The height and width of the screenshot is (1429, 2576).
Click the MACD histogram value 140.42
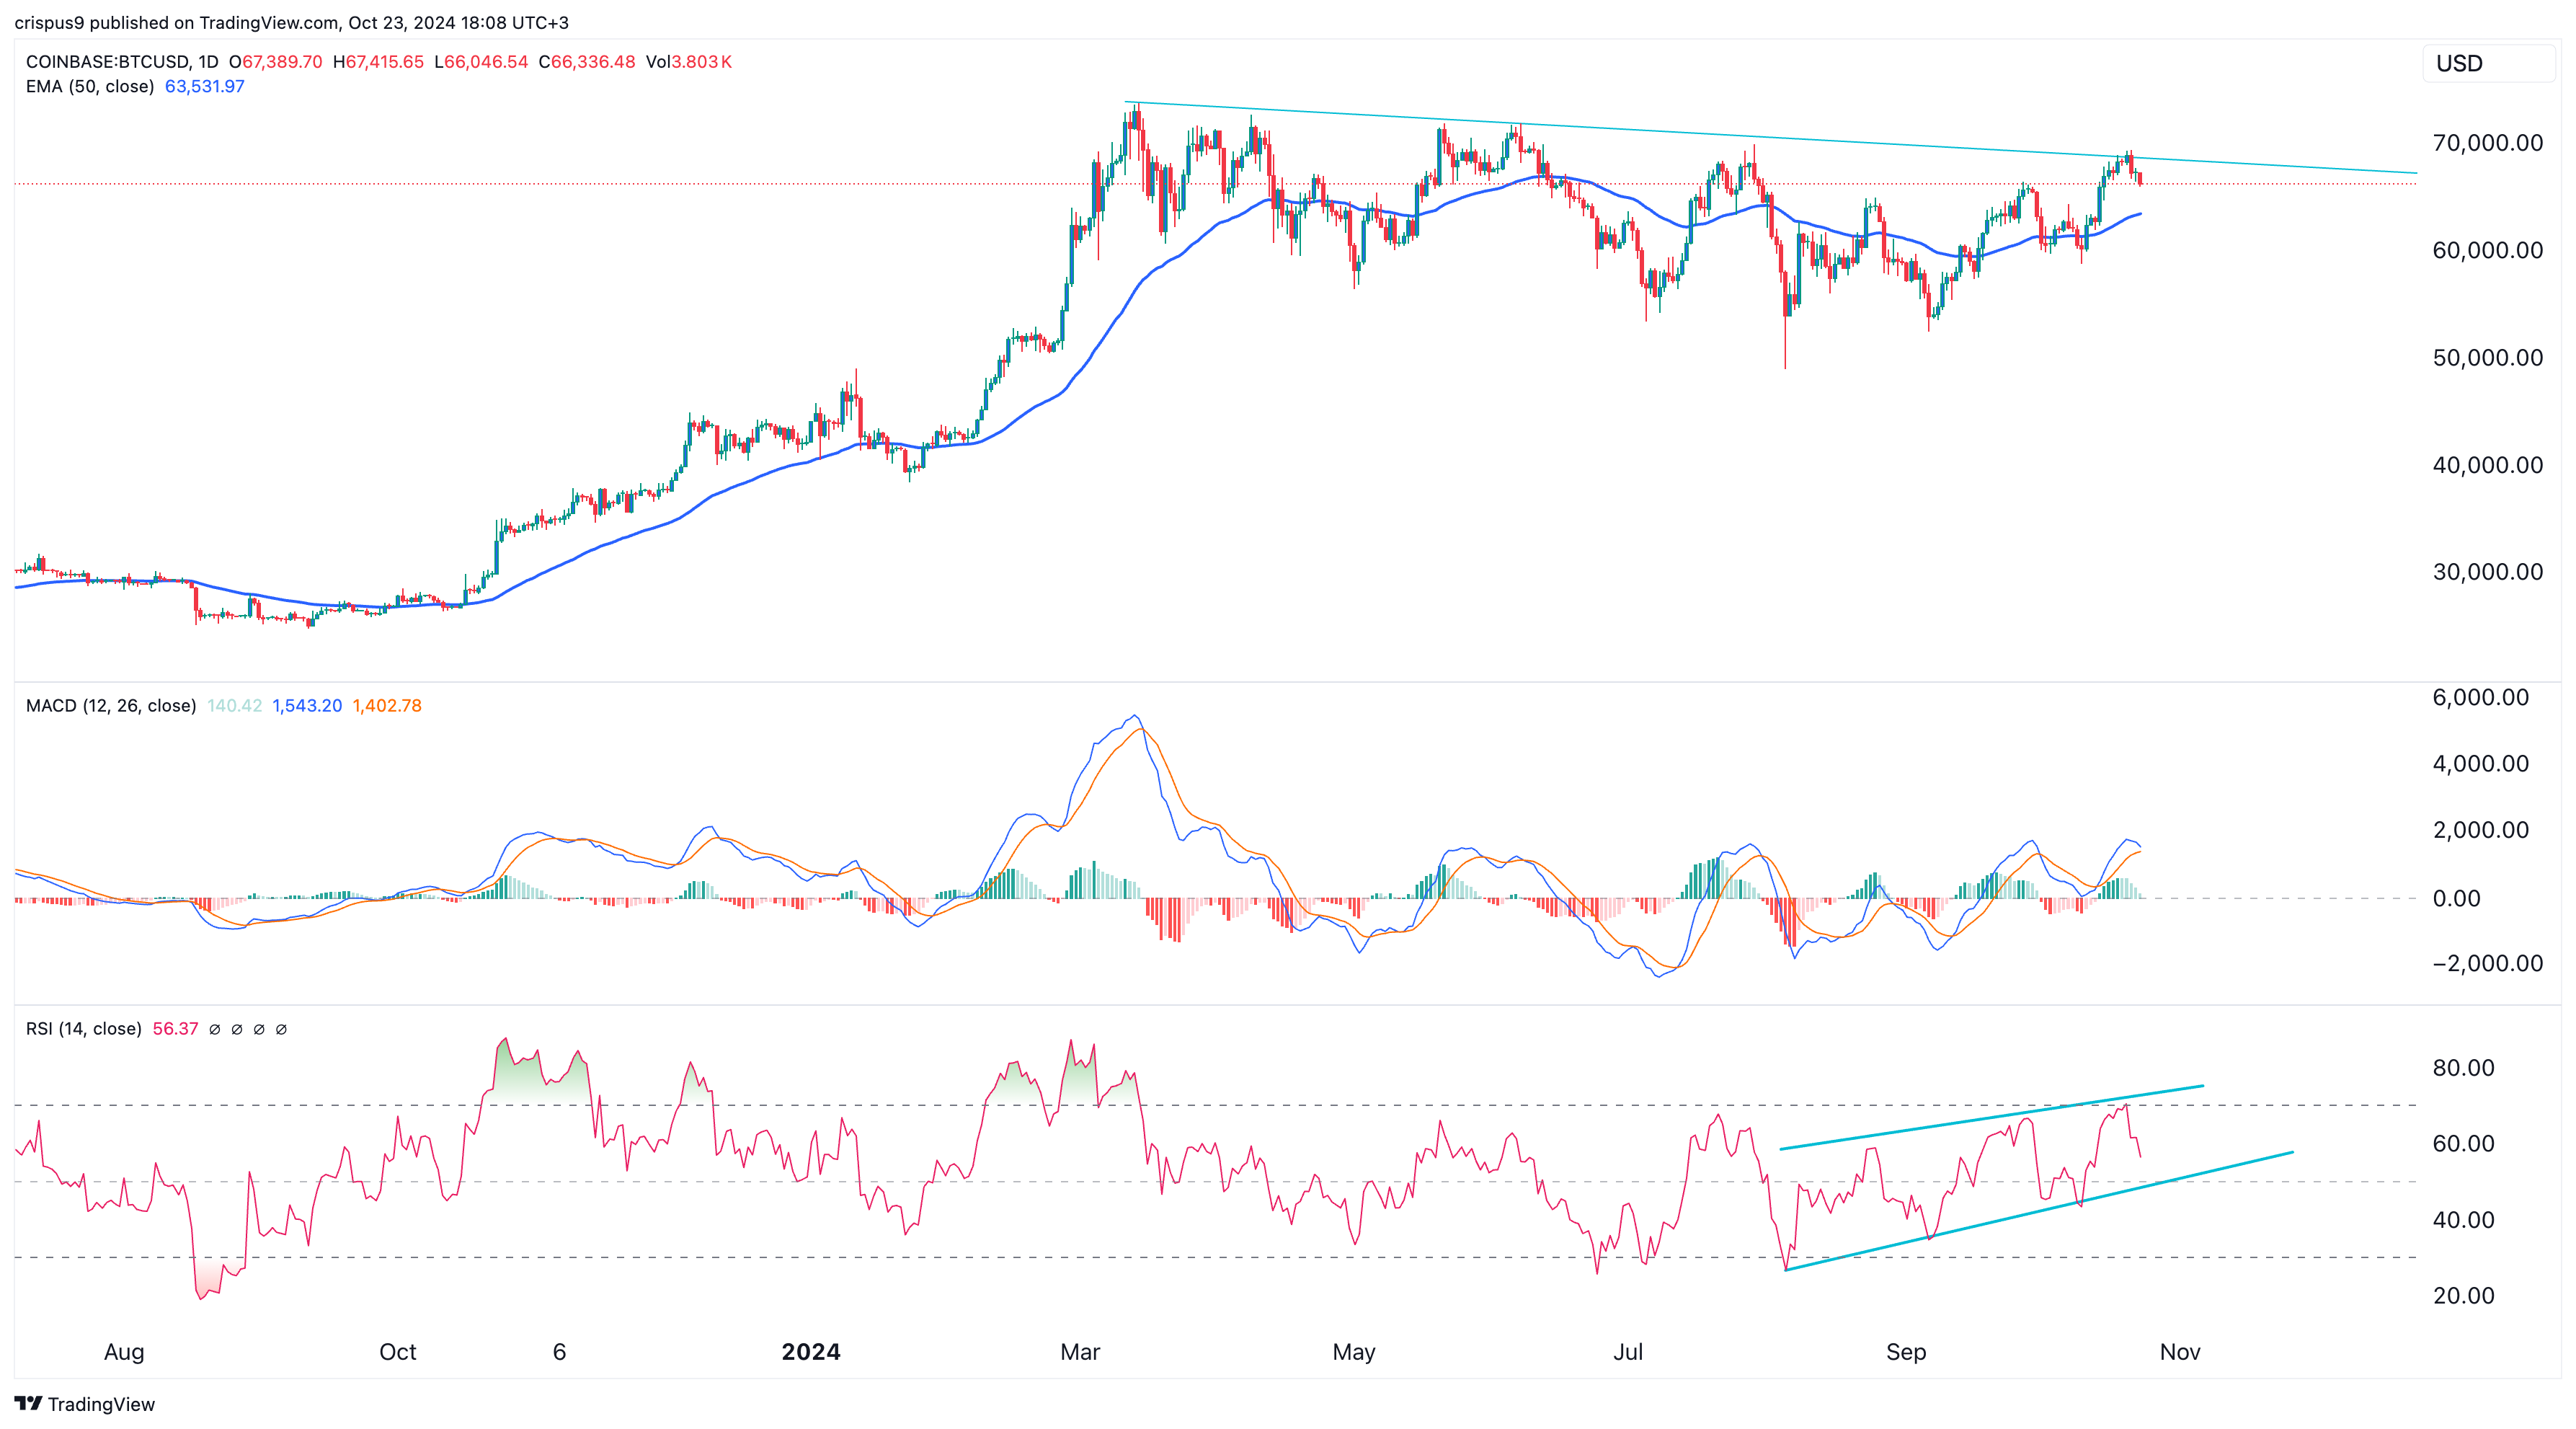click(235, 706)
